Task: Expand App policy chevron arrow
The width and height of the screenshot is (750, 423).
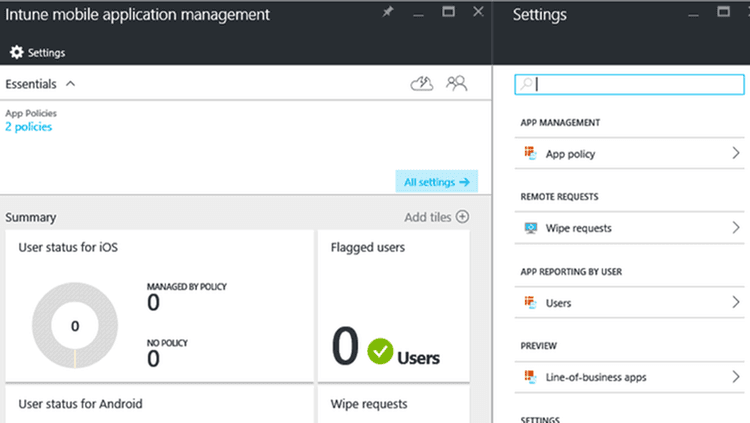Action: click(x=735, y=154)
